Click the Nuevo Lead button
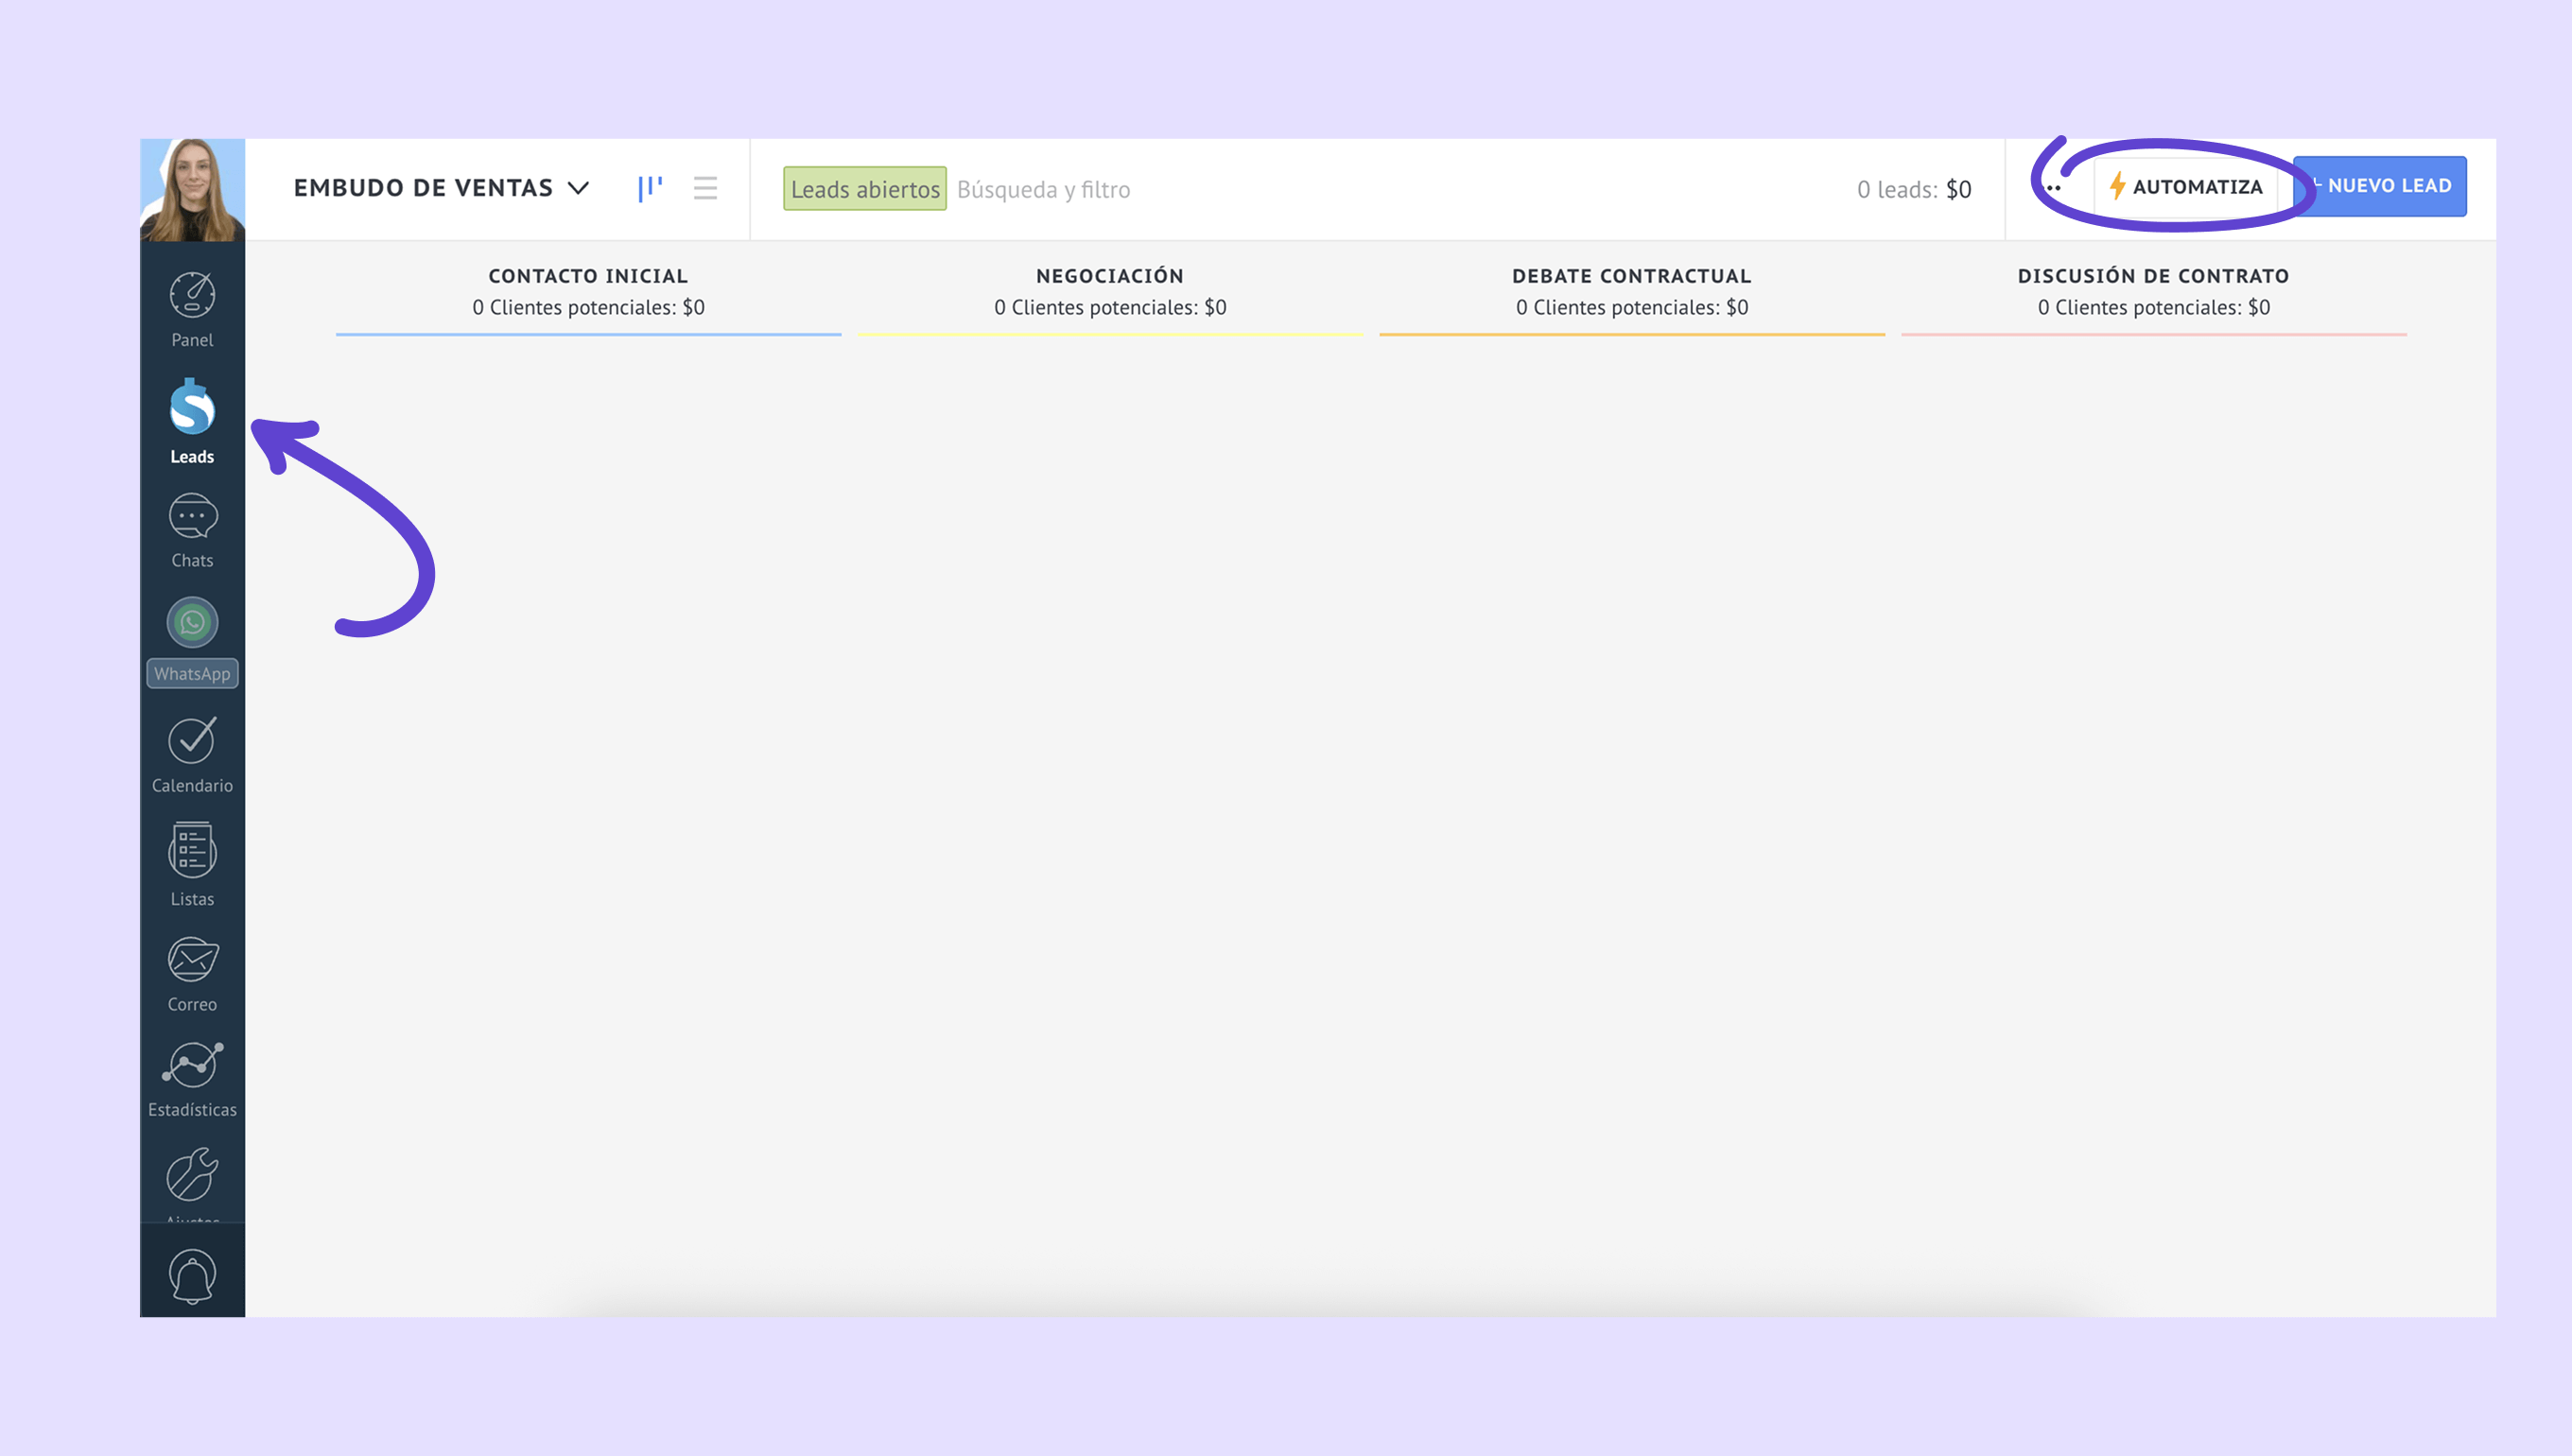The width and height of the screenshot is (2572, 1456). click(x=2380, y=186)
